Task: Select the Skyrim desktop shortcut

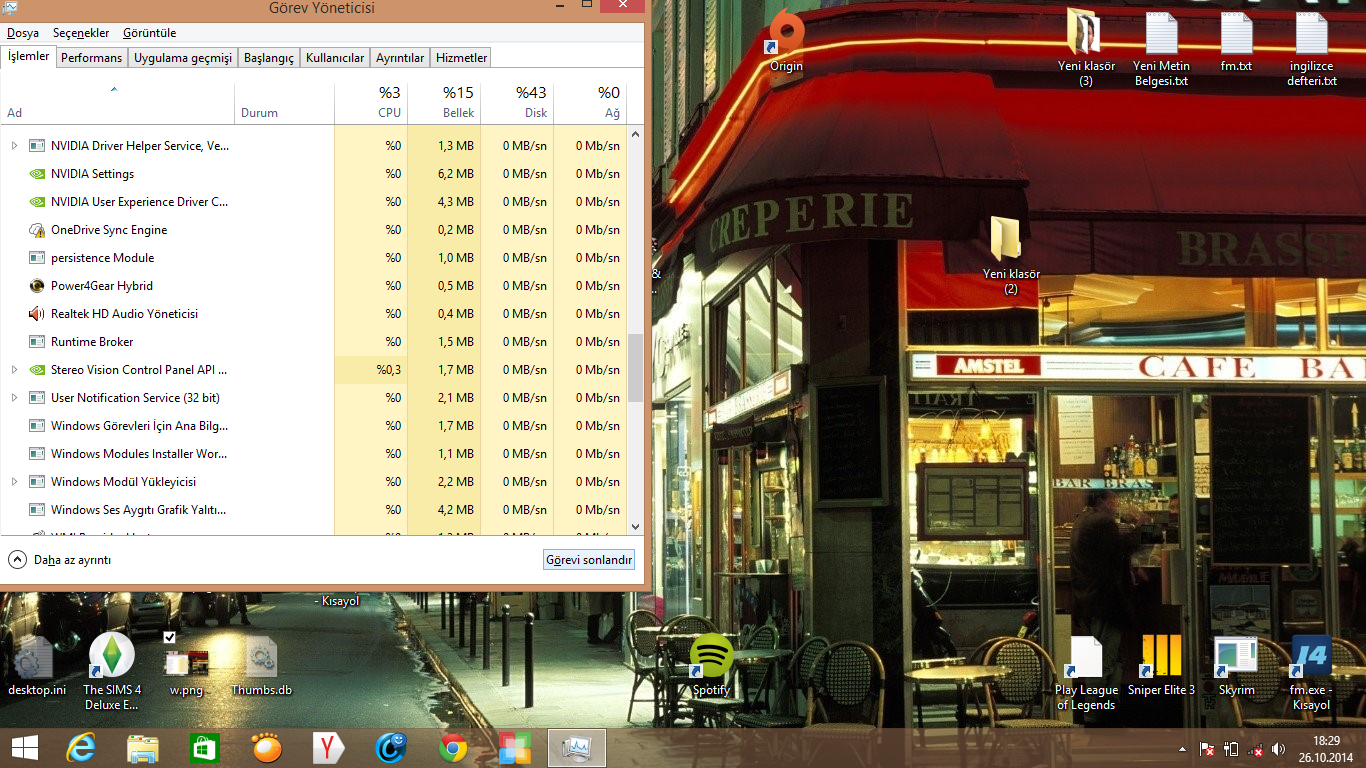Action: pyautogui.click(x=1236, y=665)
